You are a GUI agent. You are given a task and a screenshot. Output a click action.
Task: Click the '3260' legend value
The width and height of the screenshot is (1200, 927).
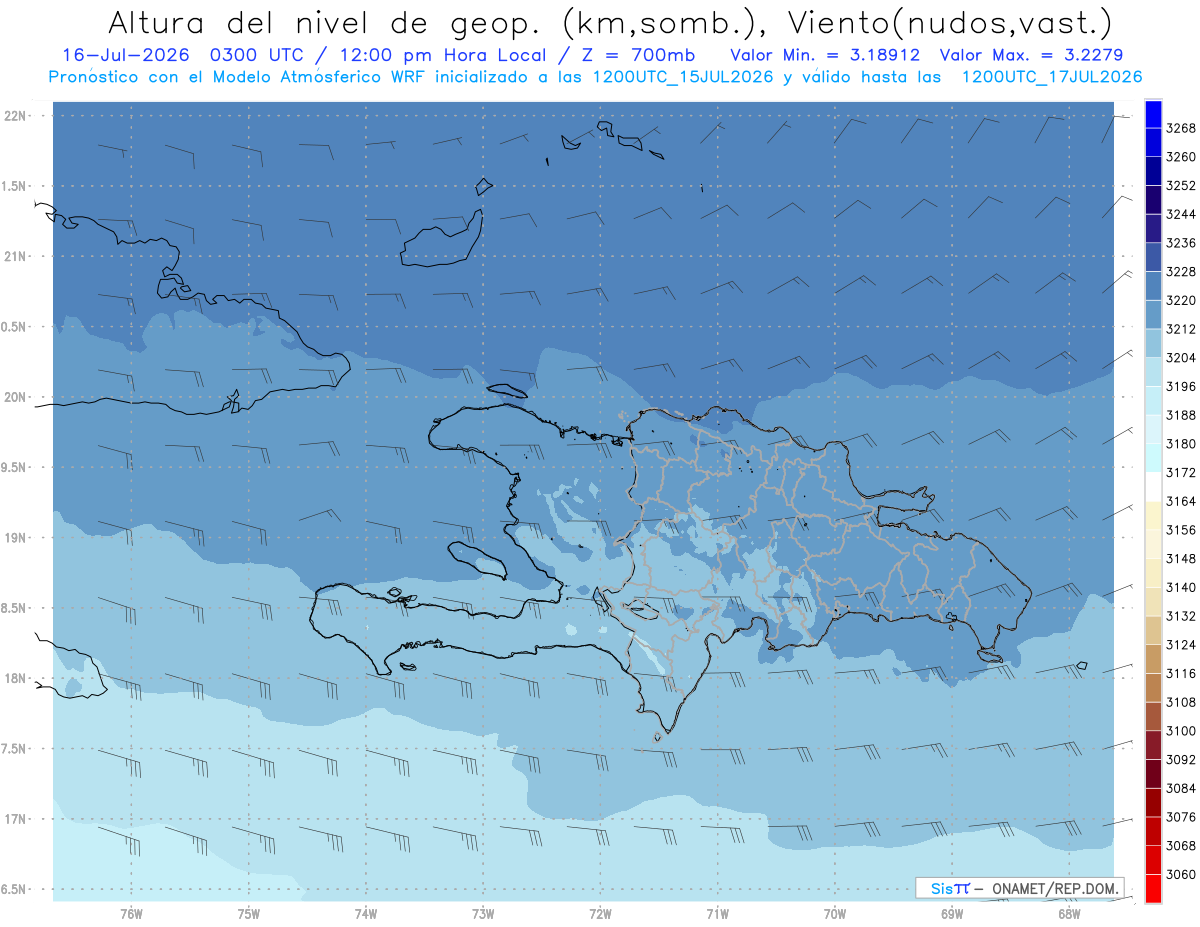tap(1181, 157)
